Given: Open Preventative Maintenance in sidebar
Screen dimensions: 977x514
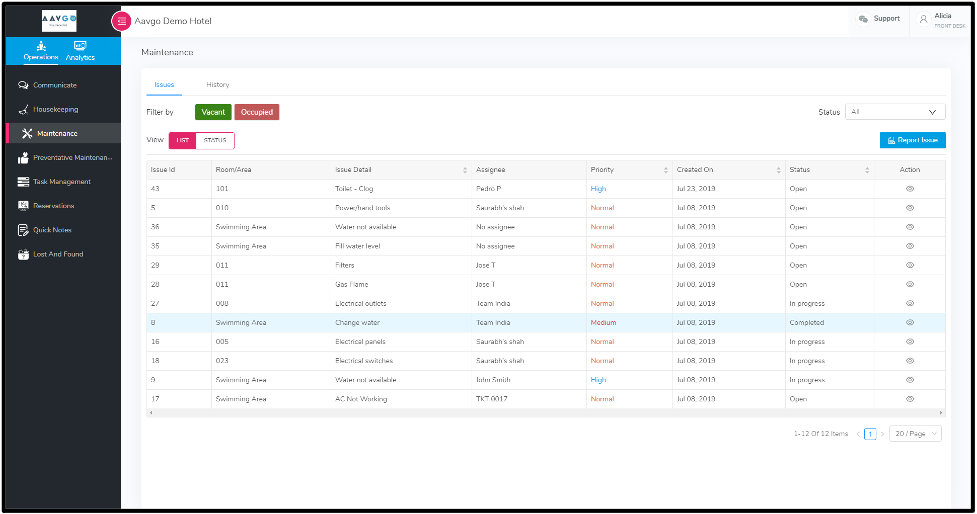Looking at the screenshot, I should click(x=65, y=158).
